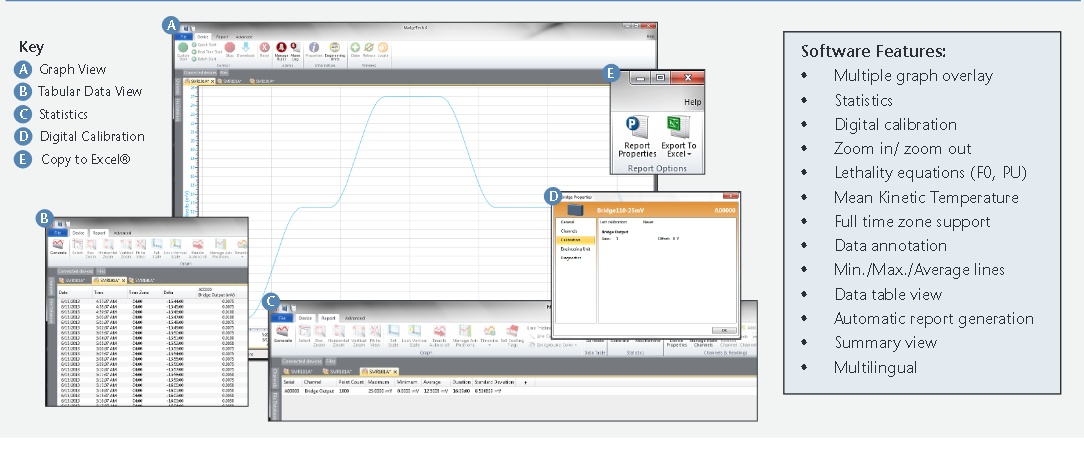The height and width of the screenshot is (462, 1084).
Task: Click the Generate report icon in tabular window
Action: (59, 245)
